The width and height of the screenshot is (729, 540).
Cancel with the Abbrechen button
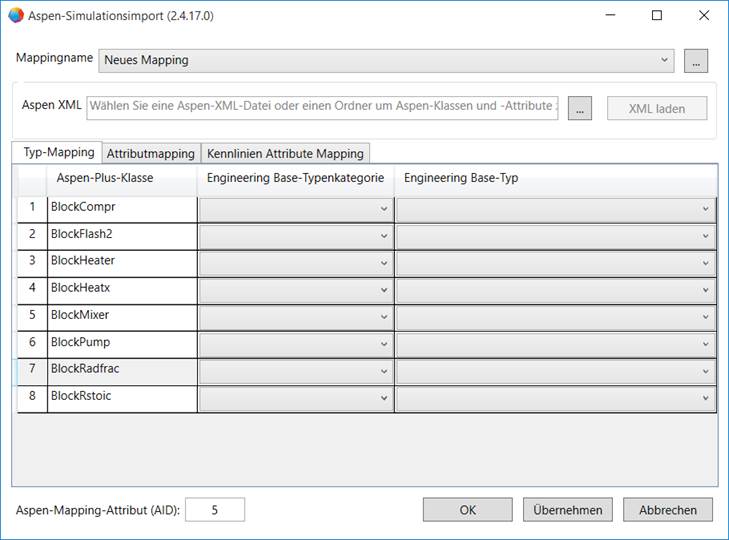668,510
